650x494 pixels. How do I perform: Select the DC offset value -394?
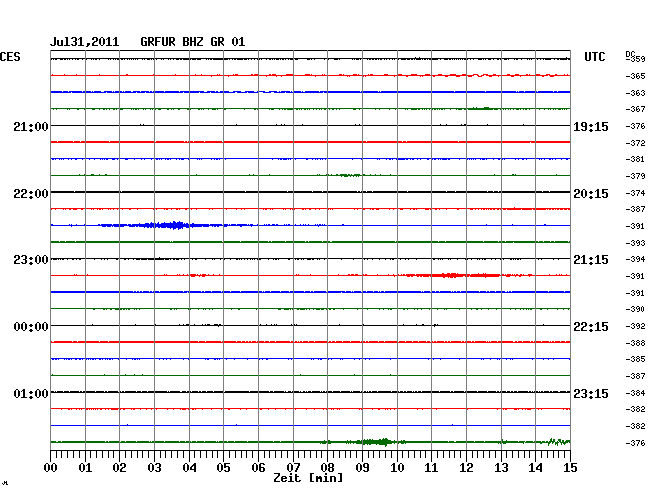click(x=635, y=259)
